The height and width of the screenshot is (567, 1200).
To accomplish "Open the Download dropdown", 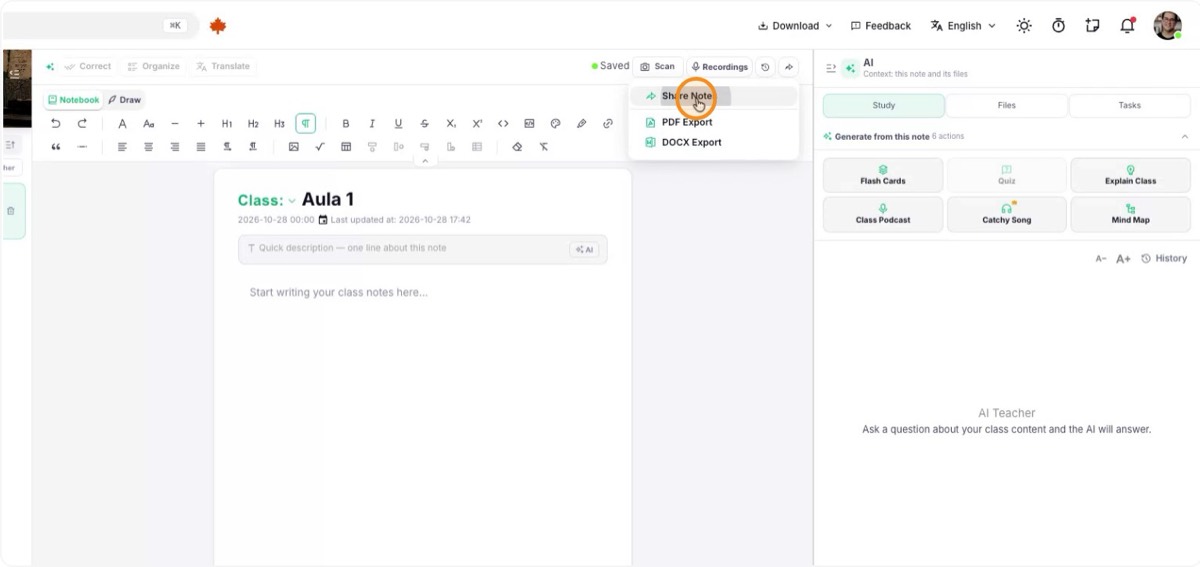I will tap(795, 26).
